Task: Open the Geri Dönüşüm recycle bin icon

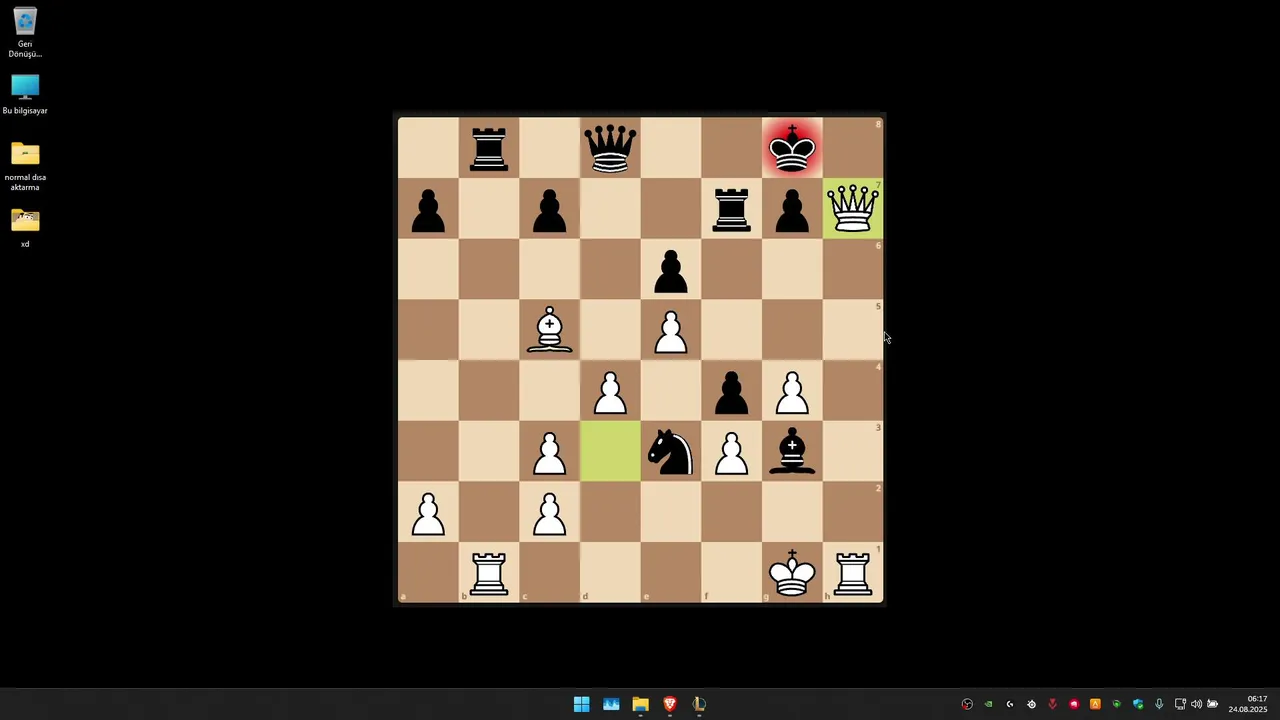Action: [25, 33]
